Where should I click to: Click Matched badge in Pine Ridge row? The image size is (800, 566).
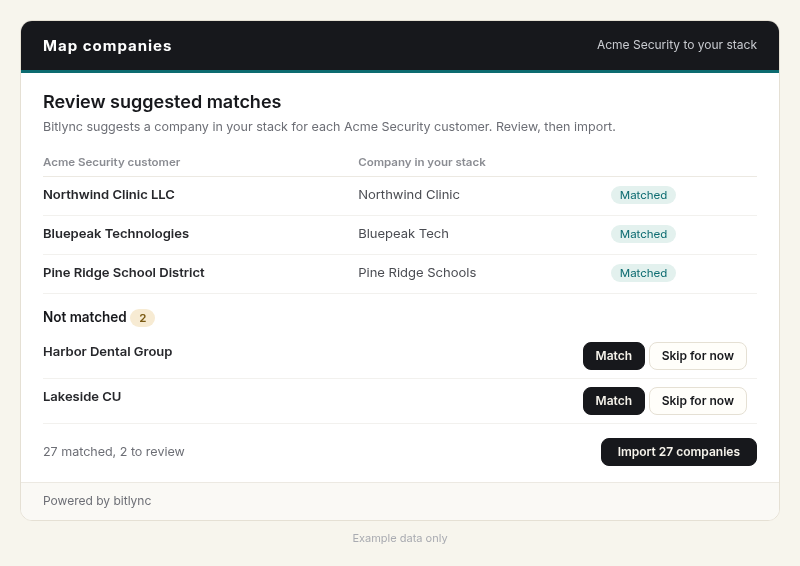643,273
